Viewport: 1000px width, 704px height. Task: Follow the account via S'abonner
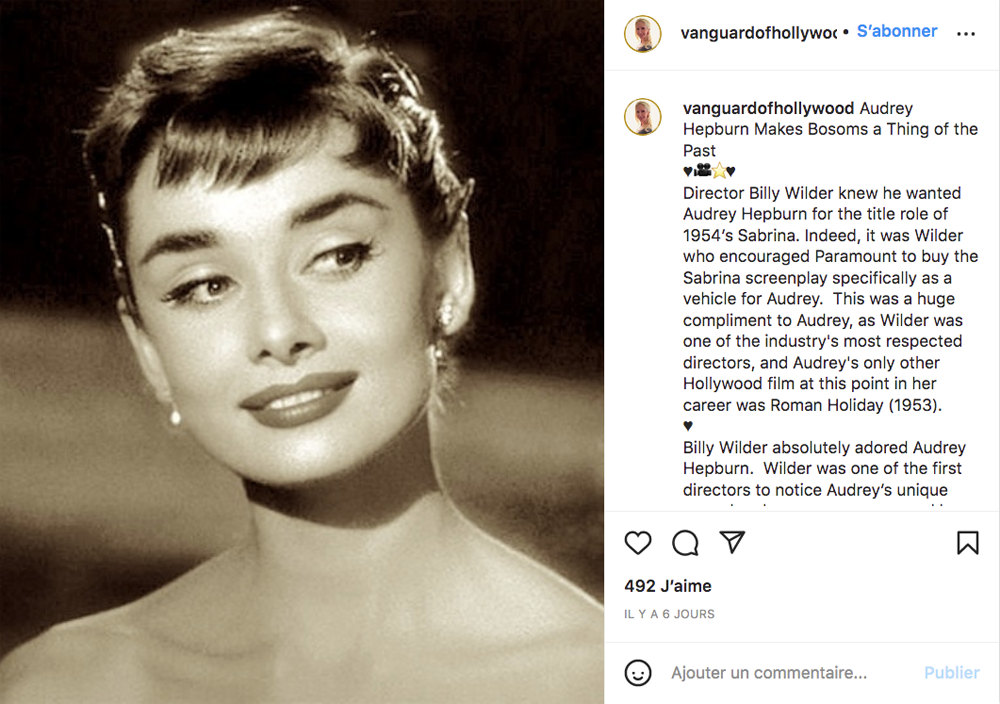click(x=897, y=31)
